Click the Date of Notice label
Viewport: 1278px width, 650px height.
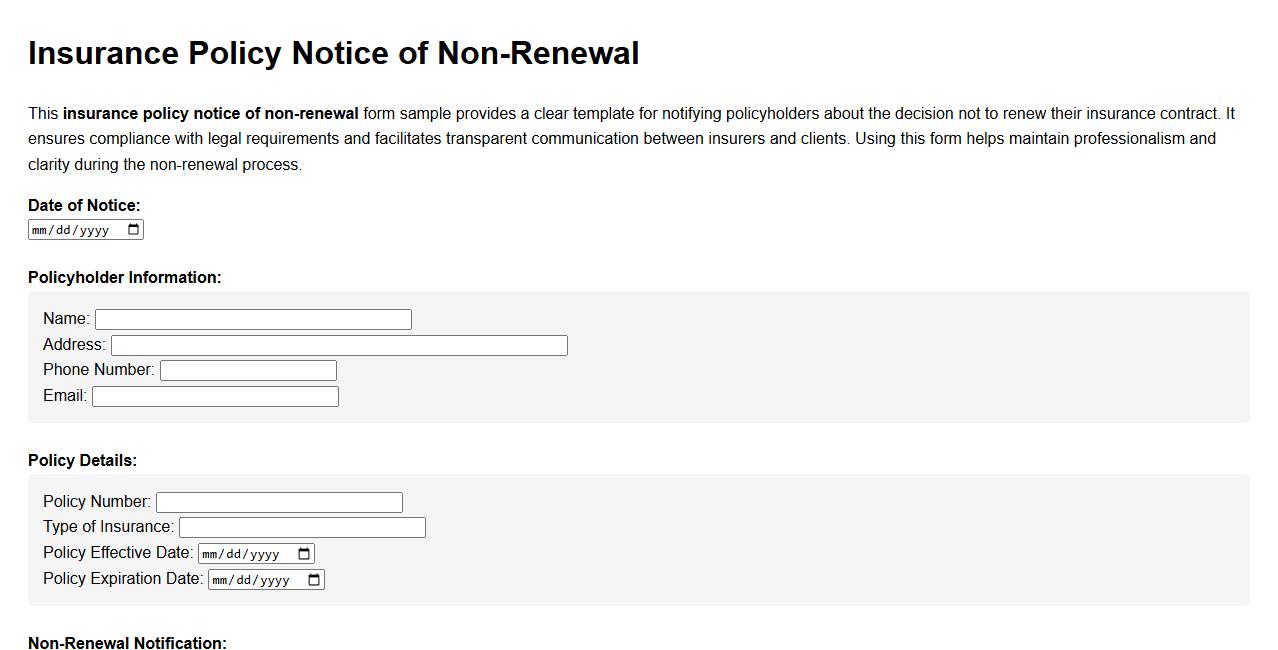tap(84, 205)
